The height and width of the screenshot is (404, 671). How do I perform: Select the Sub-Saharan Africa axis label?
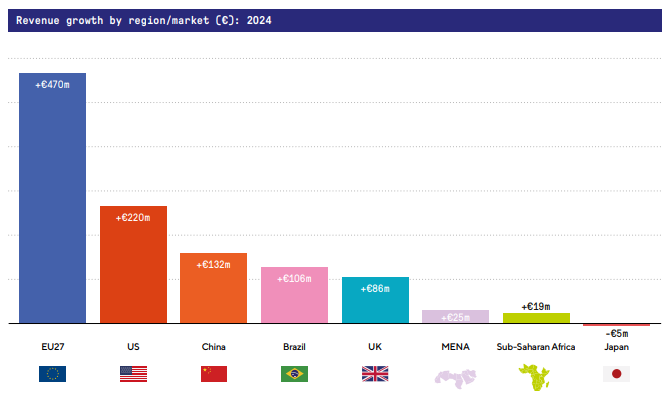click(x=536, y=347)
